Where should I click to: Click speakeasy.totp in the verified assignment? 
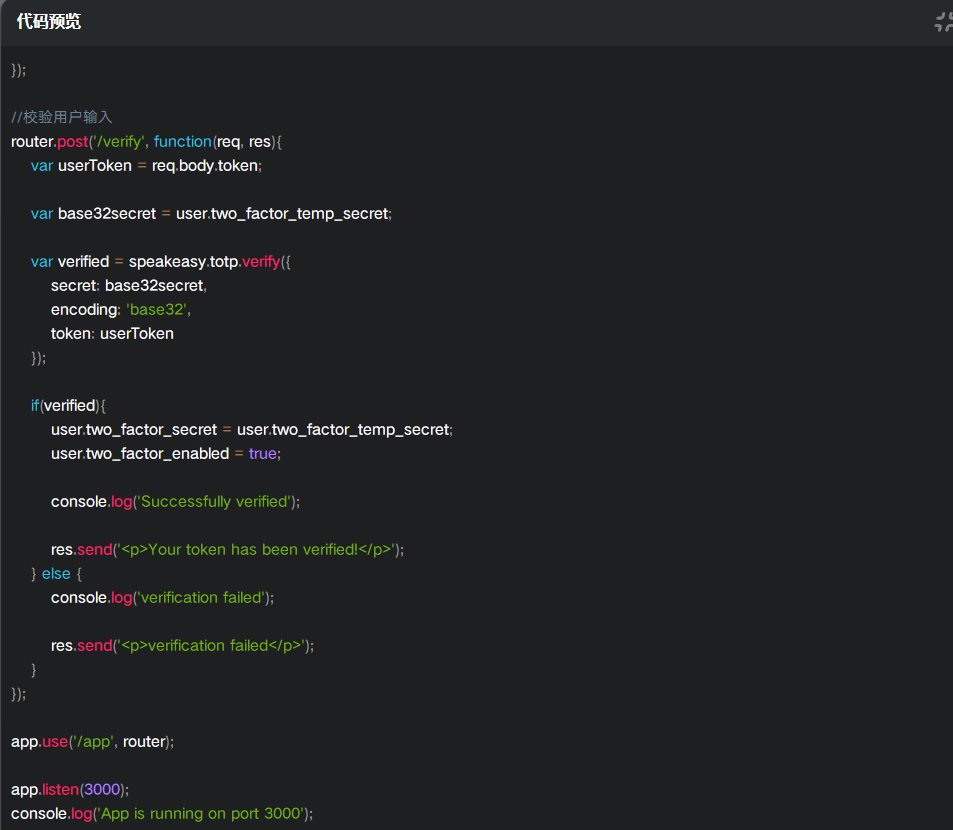[184, 262]
